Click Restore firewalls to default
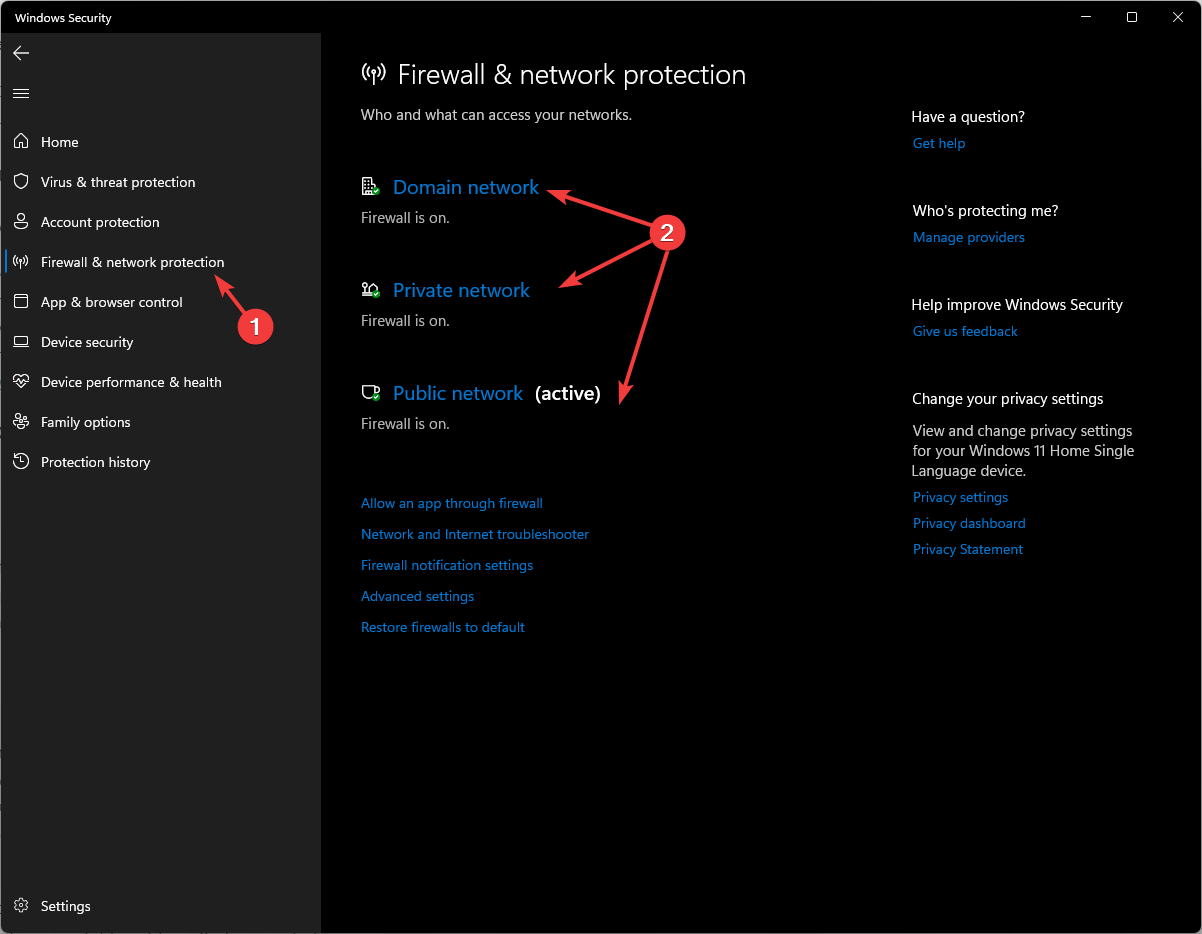This screenshot has width=1202, height=934. pos(443,627)
